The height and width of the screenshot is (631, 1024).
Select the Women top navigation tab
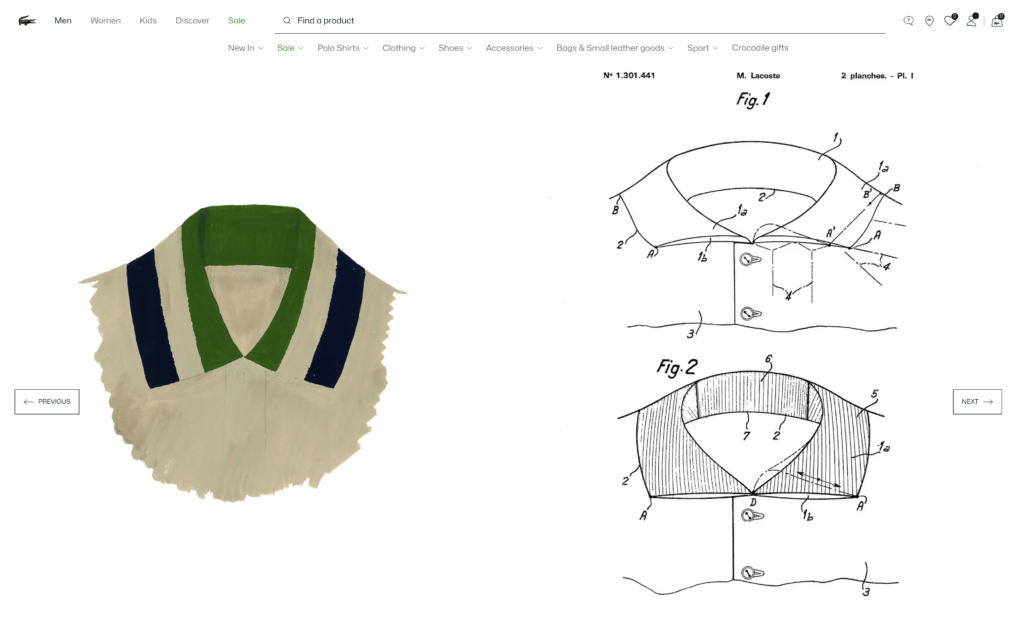(x=105, y=20)
